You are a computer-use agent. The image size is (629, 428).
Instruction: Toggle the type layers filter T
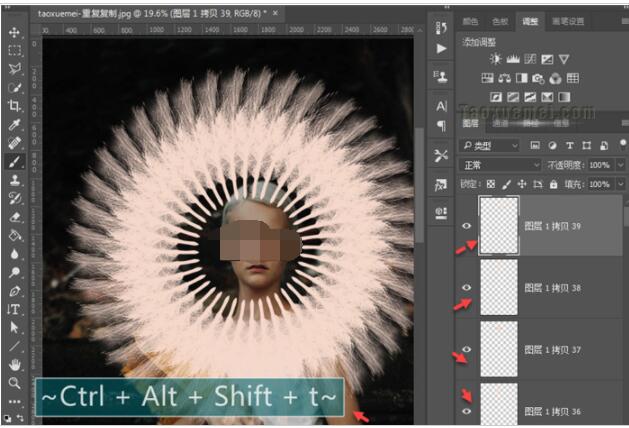pos(570,146)
